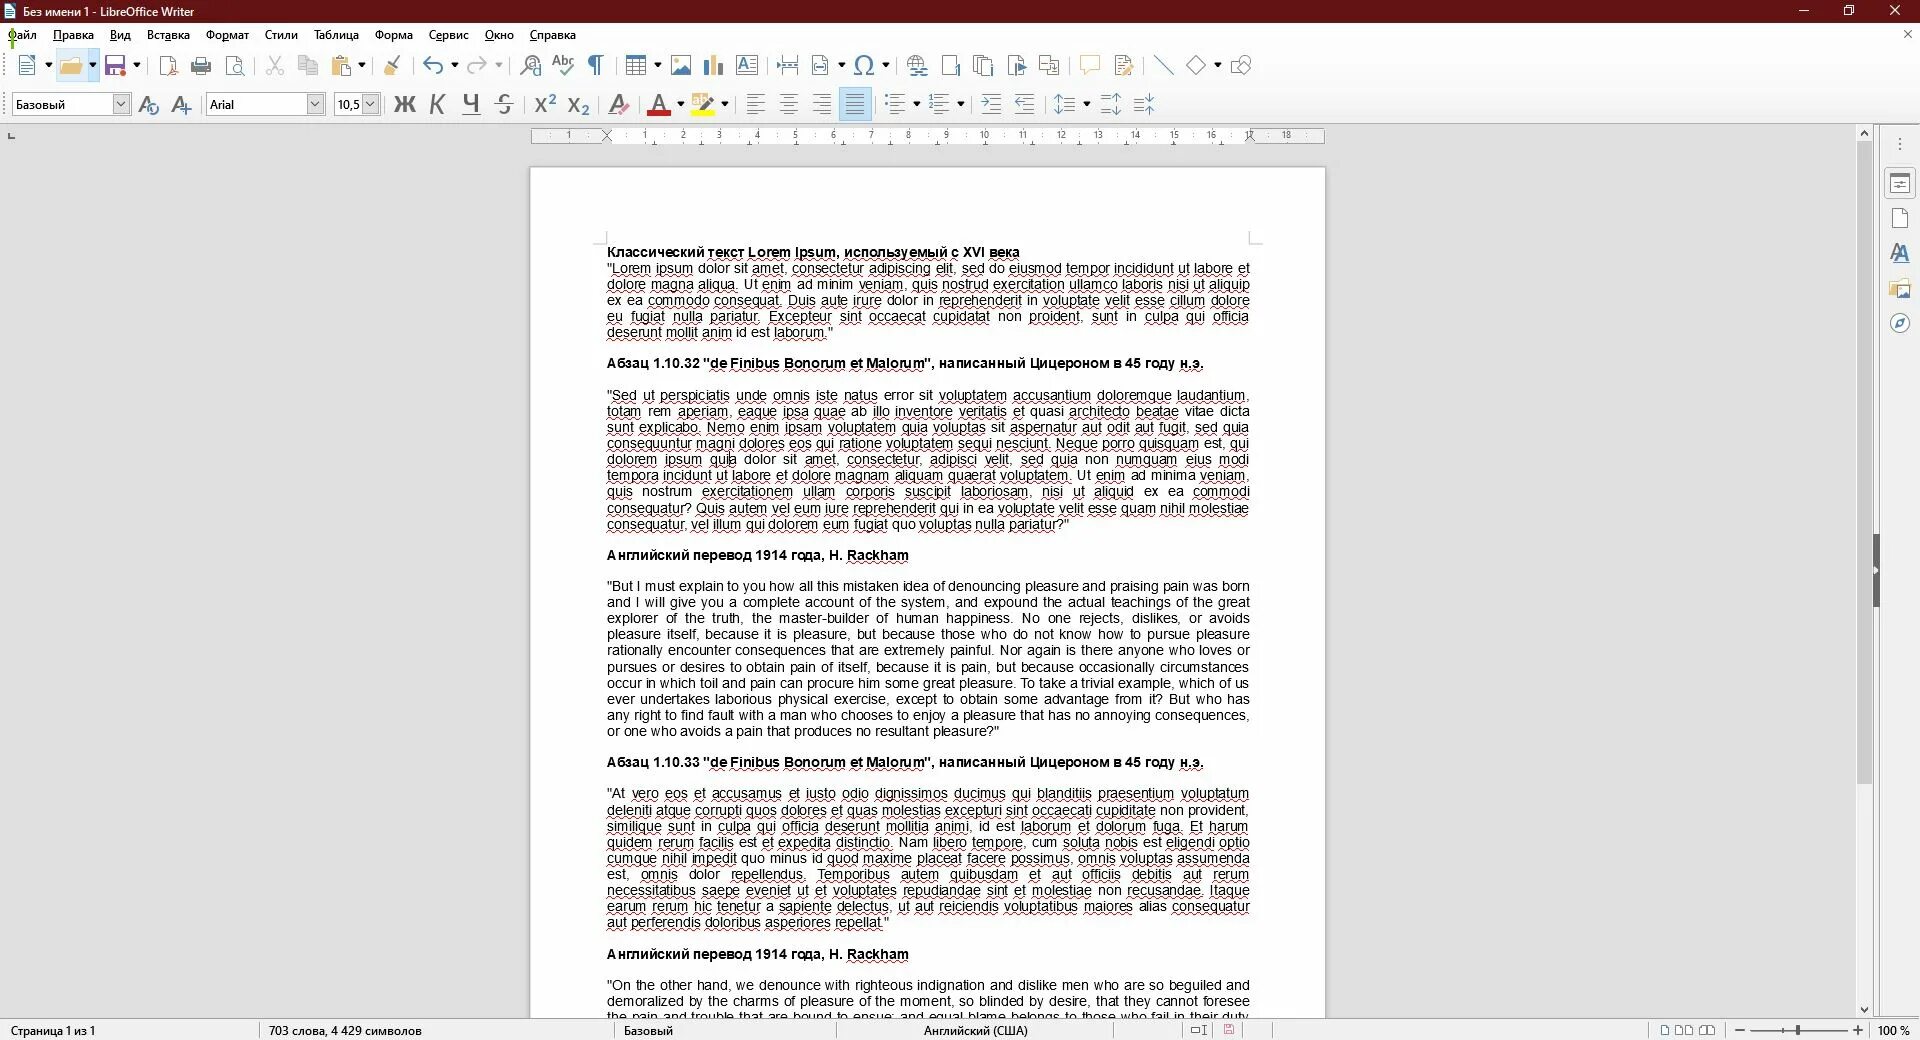
Task: Expand bullet list dropdown arrow
Action: coord(917,104)
